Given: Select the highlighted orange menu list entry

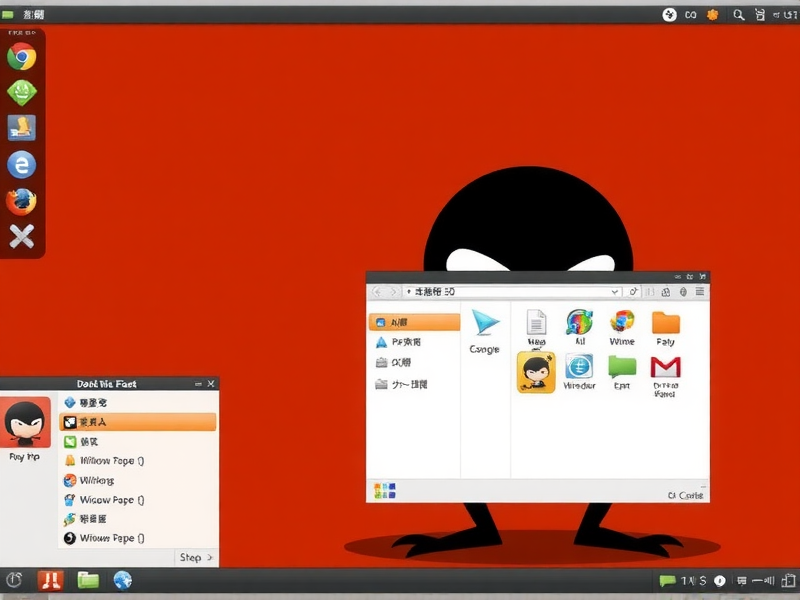Looking at the screenshot, I should 137,422.
